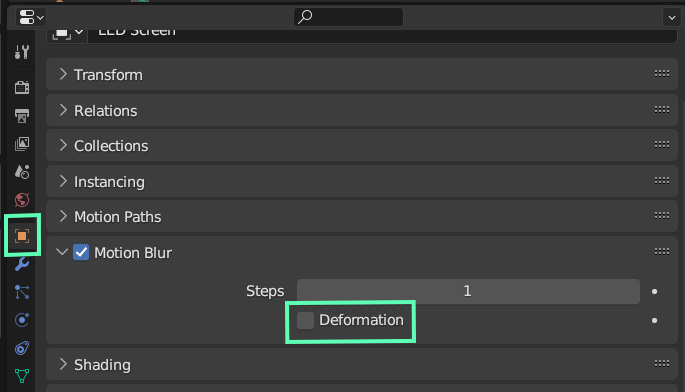685x392 pixels.
Task: Grab the Motion Paths panel drag handle
Action: click(x=661, y=215)
